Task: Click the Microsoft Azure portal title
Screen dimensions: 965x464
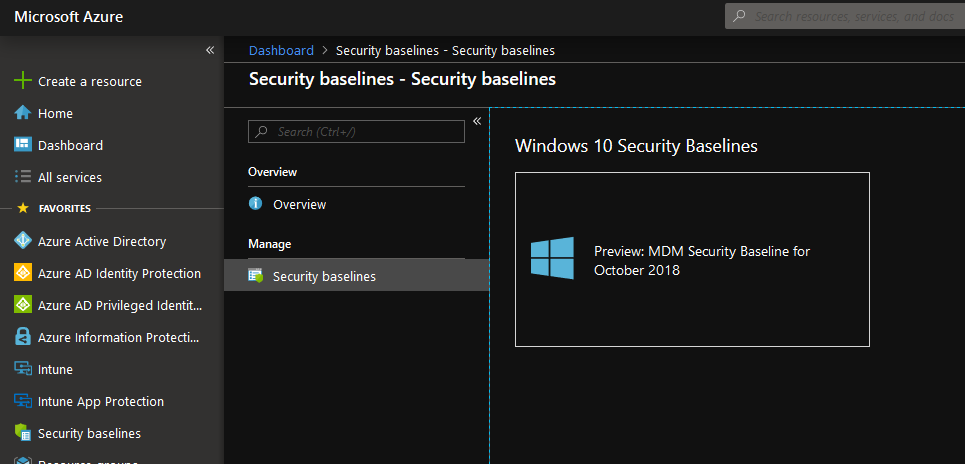Action: [x=68, y=17]
